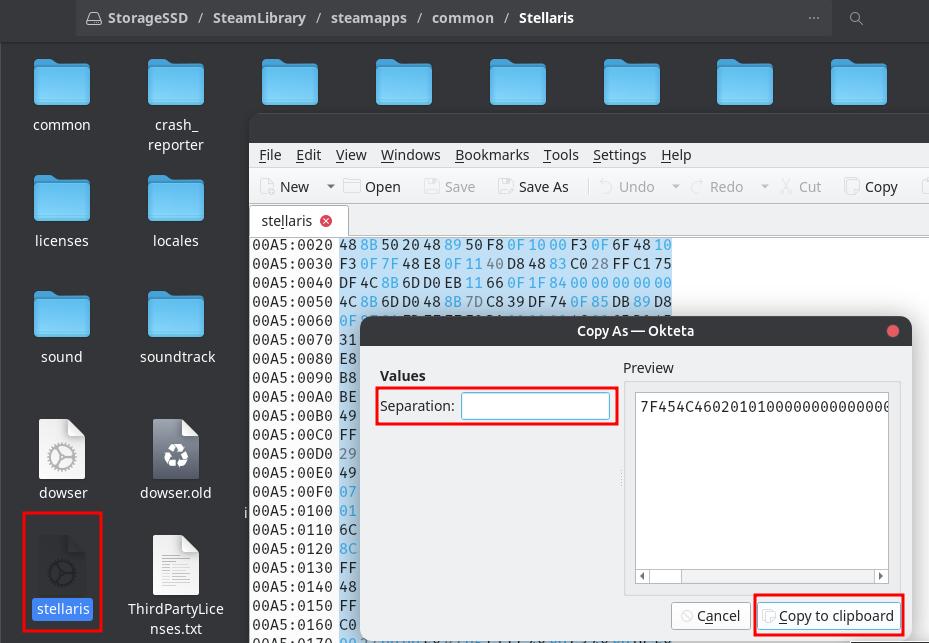Screen dimensions: 929x643
Task: Click the Copy toolbar button
Action: 871,187
